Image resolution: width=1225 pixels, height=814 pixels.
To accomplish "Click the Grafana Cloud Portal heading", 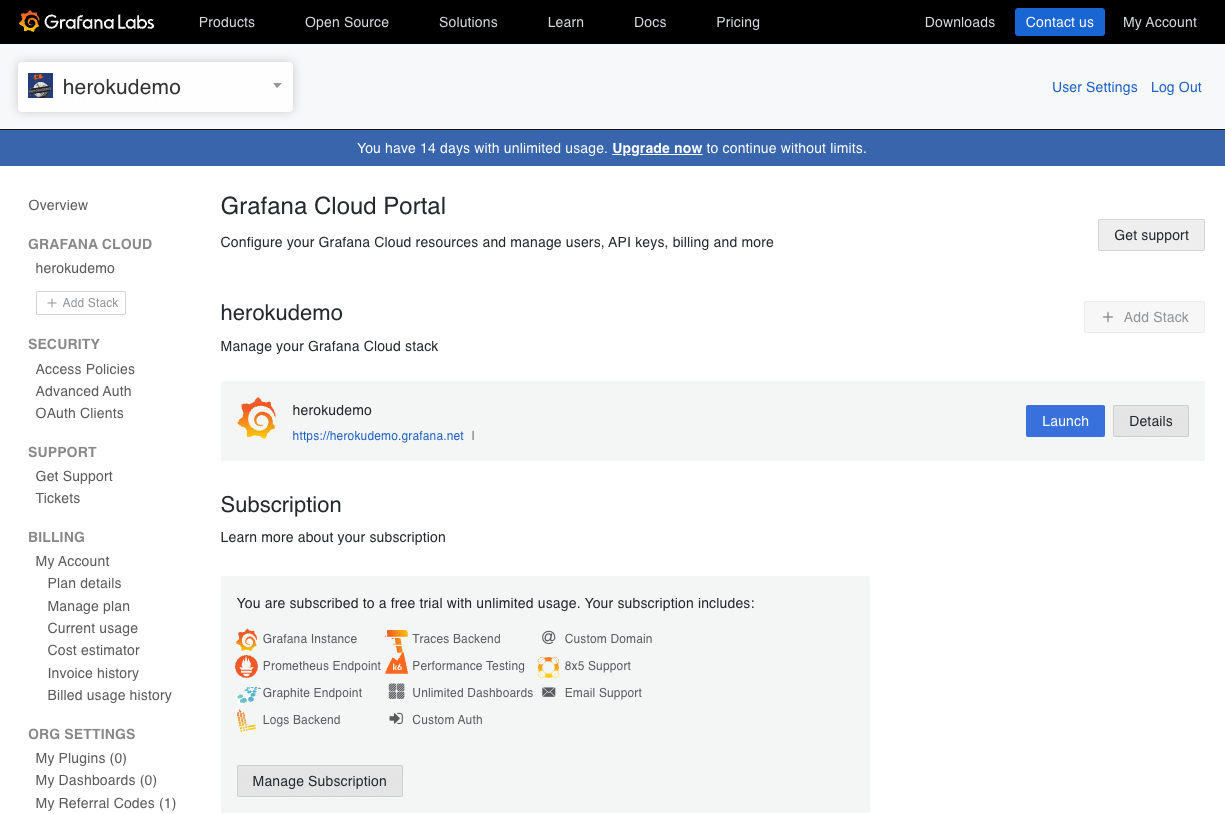I will click(x=333, y=206).
